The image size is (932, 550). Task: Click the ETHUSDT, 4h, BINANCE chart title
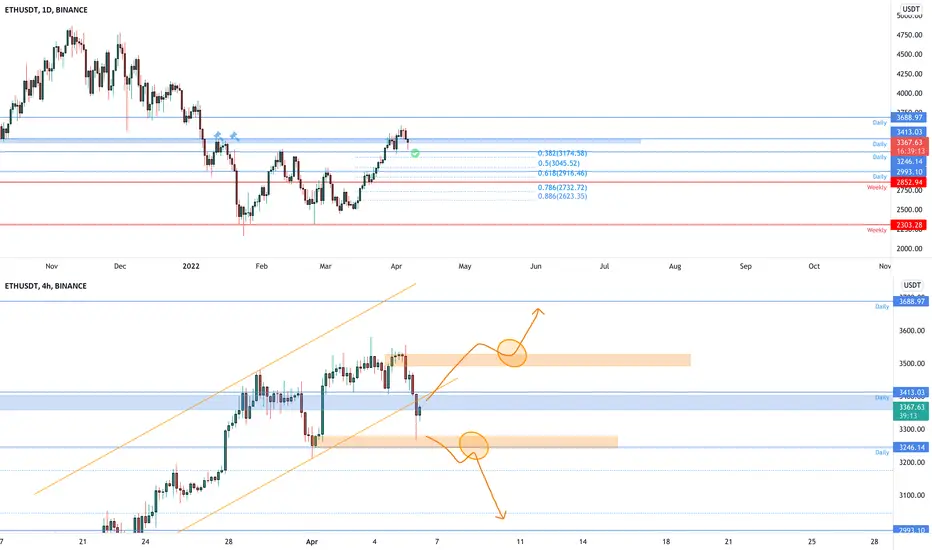[x=46, y=286]
